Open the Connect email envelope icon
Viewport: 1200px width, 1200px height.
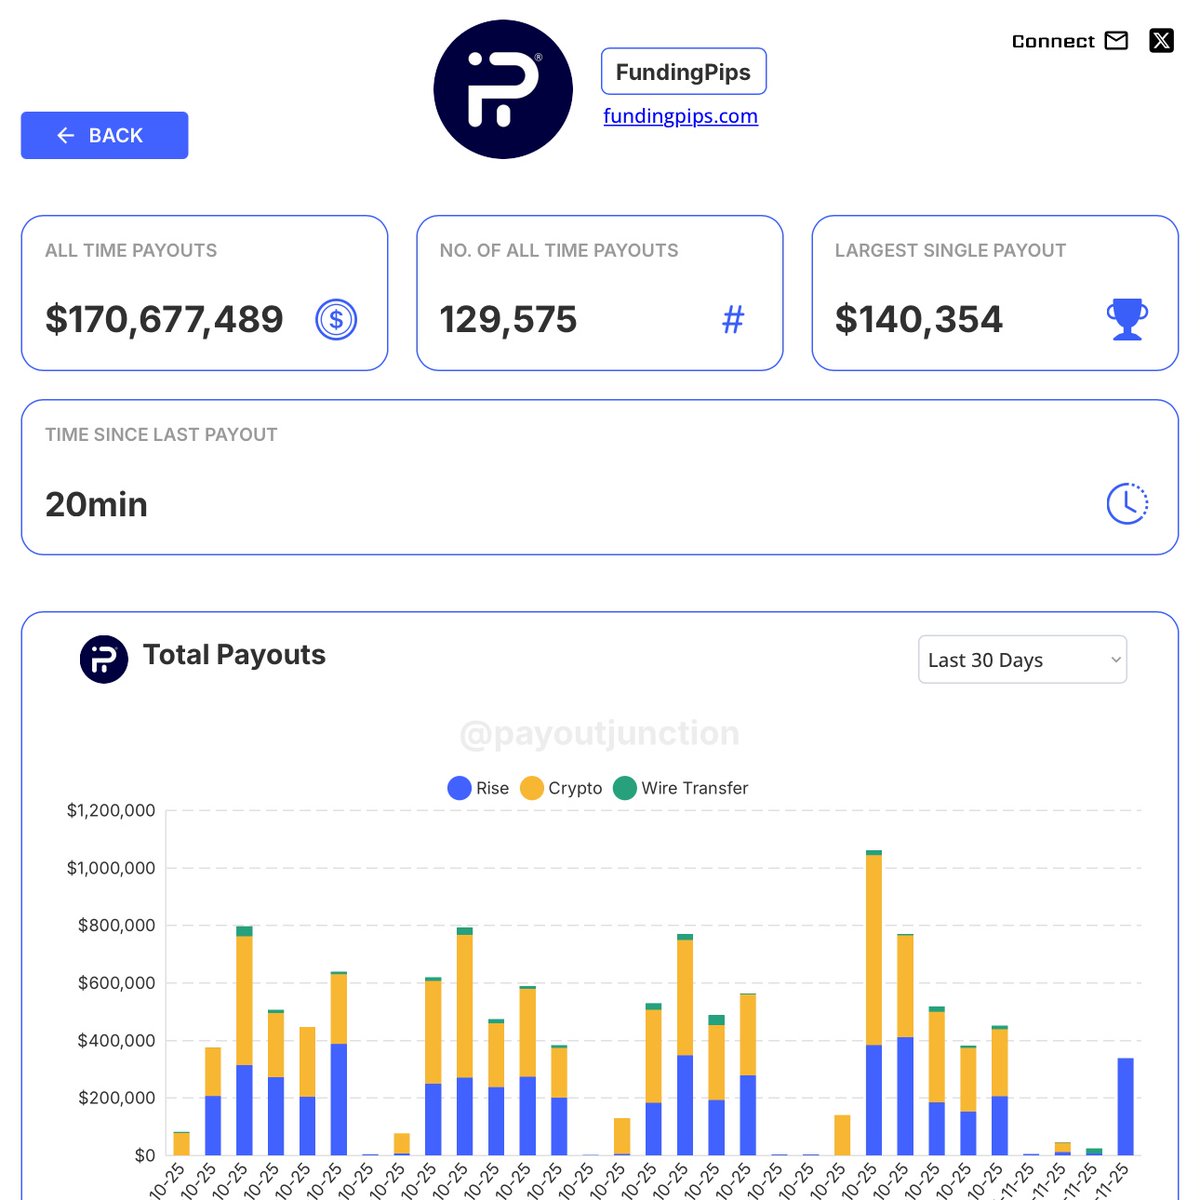tap(1117, 41)
